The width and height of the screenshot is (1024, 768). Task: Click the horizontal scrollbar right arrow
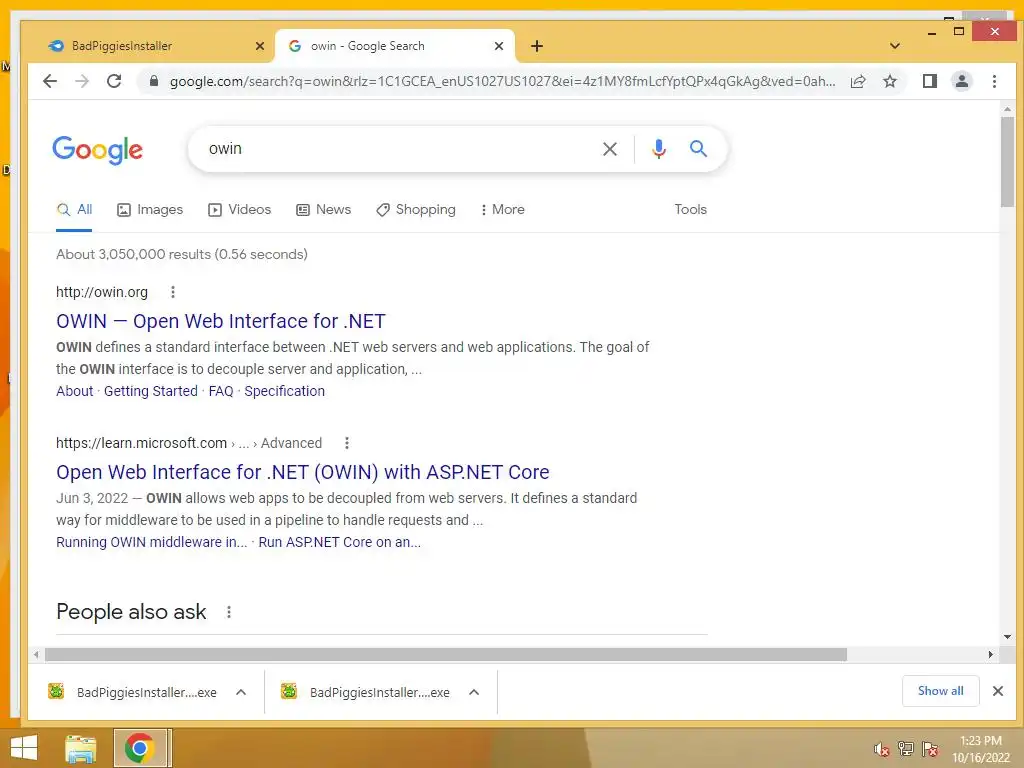click(991, 654)
